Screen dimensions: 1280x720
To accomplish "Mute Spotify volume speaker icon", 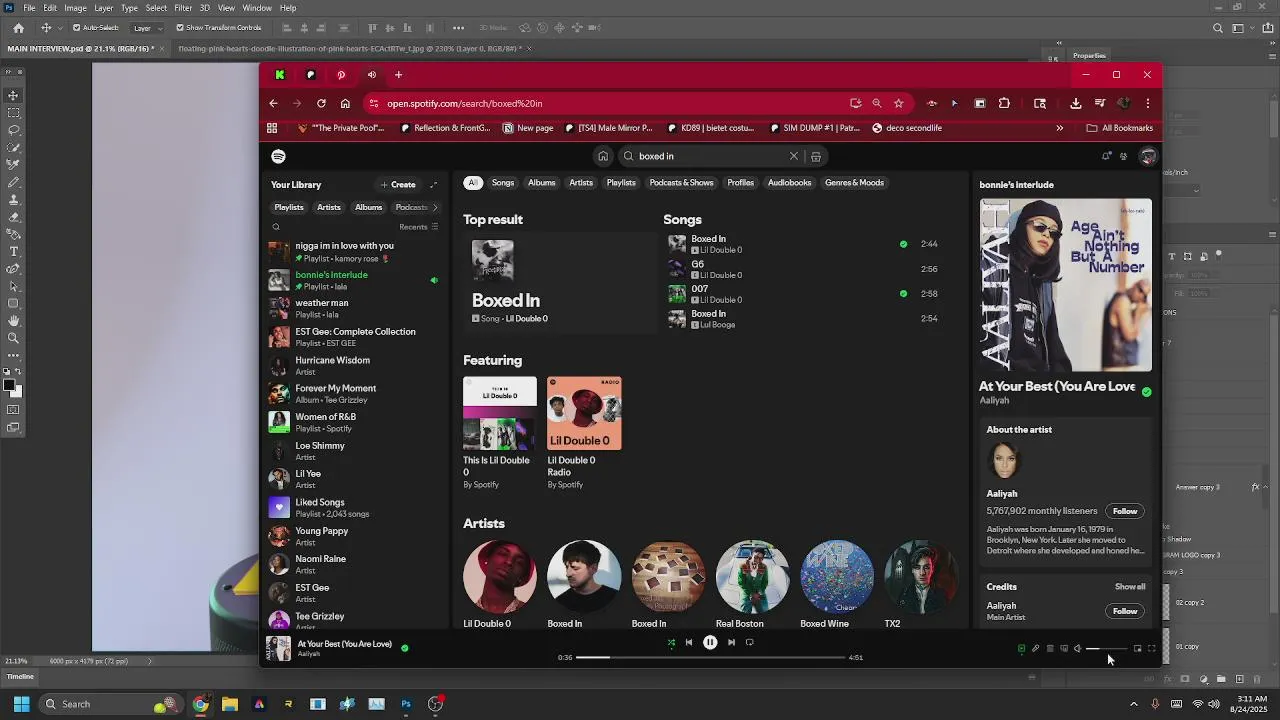I will click(1078, 648).
